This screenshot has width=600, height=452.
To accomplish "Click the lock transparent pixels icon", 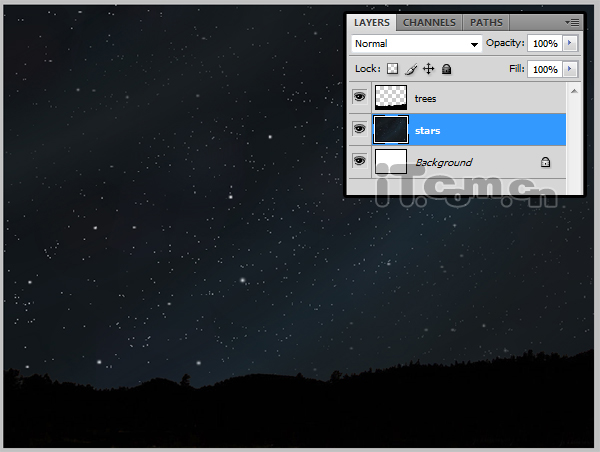I will 393,69.
